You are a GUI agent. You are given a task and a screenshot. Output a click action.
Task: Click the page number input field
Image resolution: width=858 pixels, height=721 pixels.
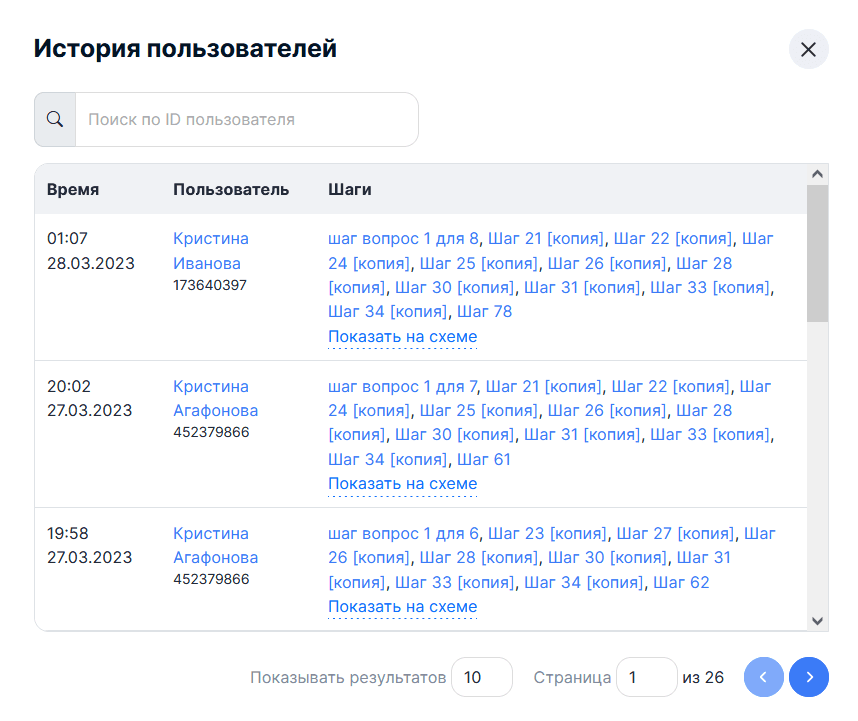[646, 677]
